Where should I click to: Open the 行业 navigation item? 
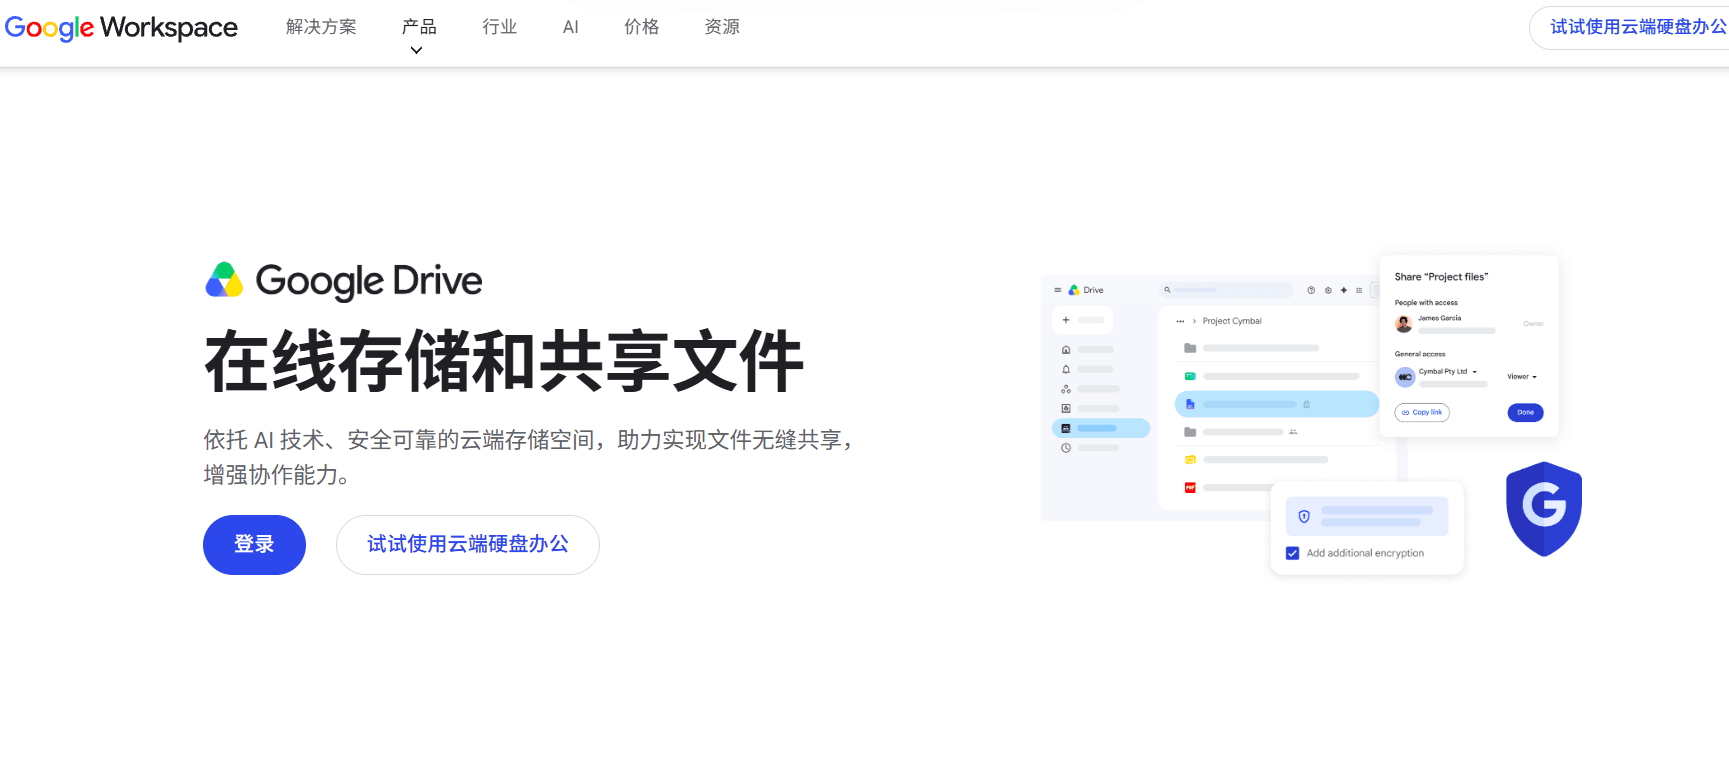click(500, 27)
